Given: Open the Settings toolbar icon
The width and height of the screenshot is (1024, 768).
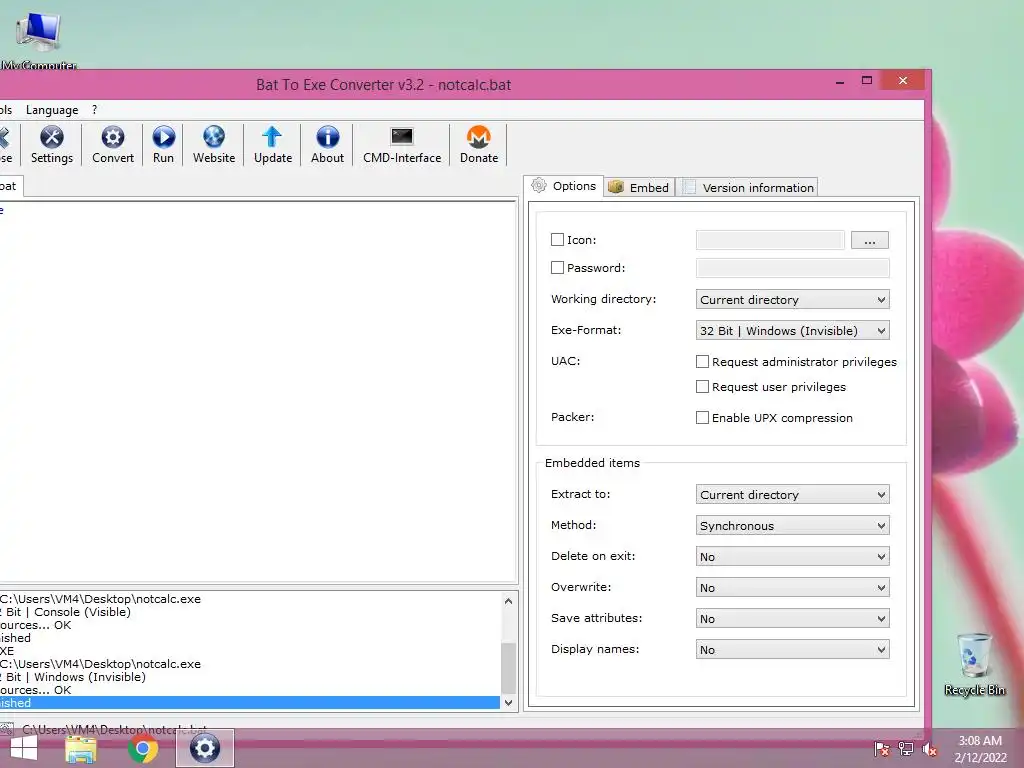Looking at the screenshot, I should tap(52, 144).
